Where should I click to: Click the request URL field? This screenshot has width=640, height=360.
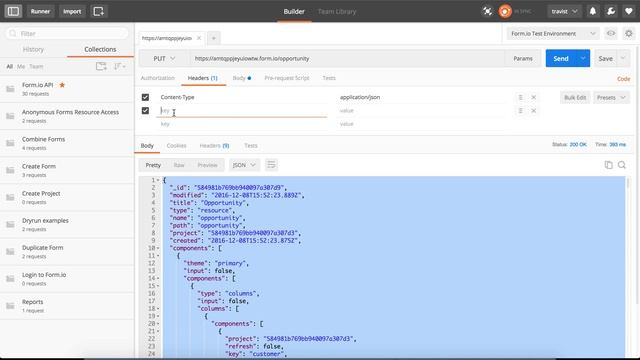pyautogui.click(x=347, y=58)
